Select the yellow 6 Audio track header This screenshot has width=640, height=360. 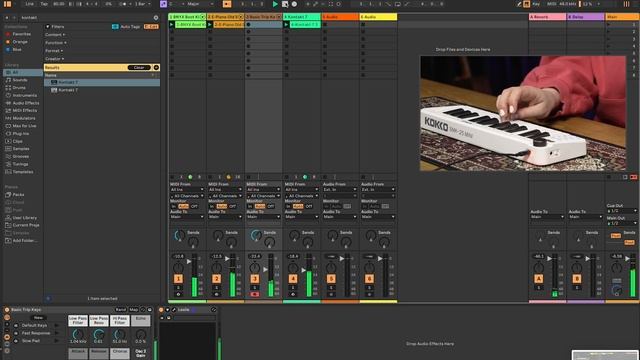(378, 17)
